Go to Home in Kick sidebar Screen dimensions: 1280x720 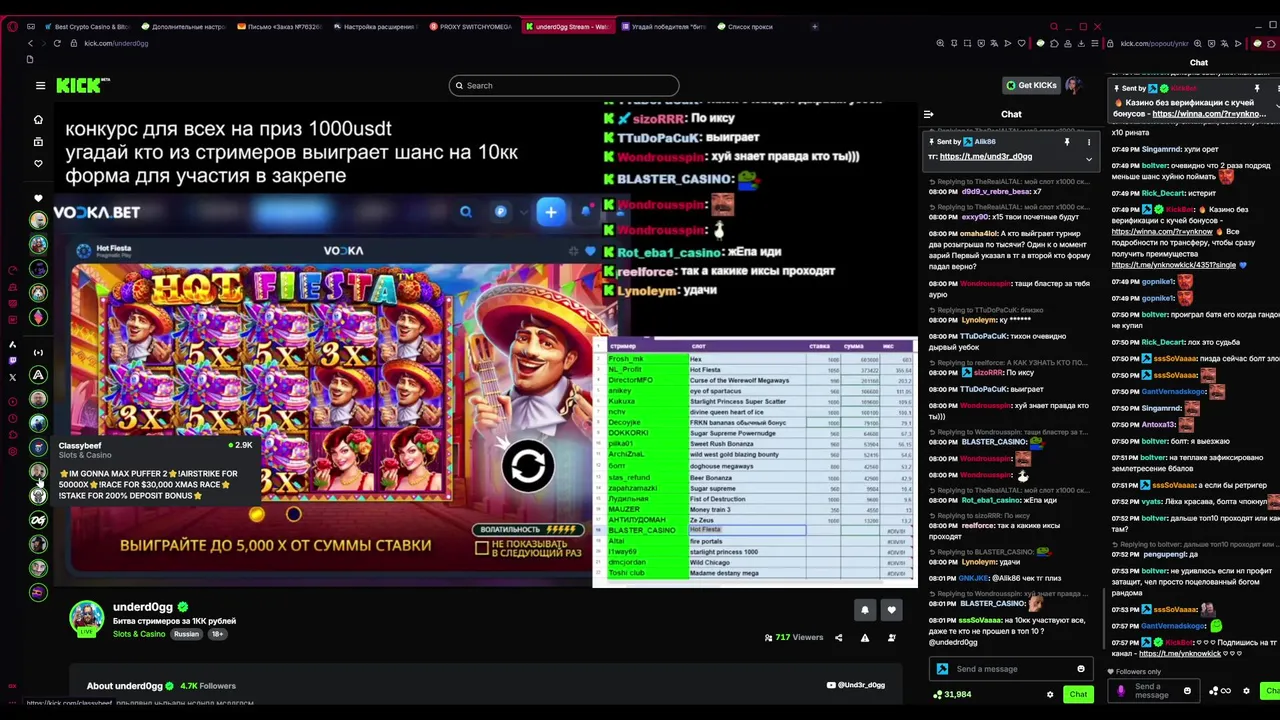(x=38, y=120)
